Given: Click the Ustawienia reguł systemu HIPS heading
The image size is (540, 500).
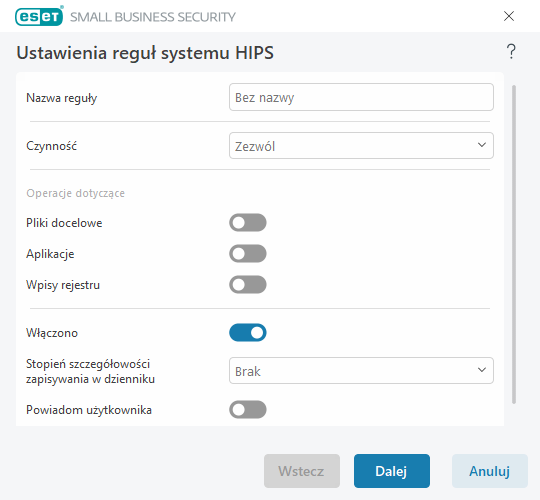Looking at the screenshot, I should (145, 53).
